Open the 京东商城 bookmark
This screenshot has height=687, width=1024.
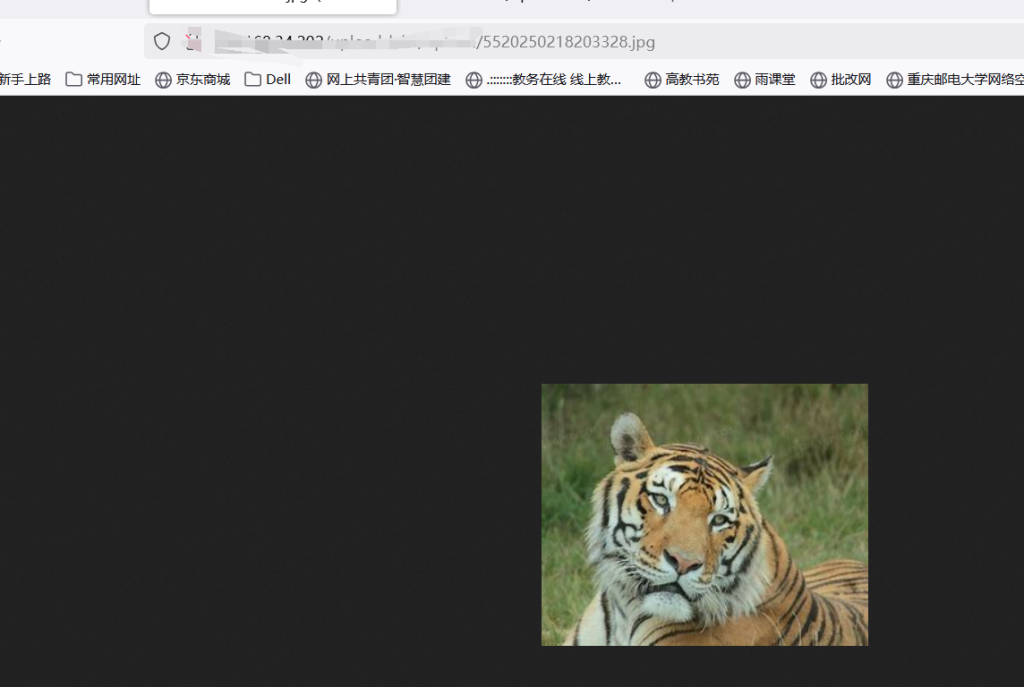[x=193, y=80]
